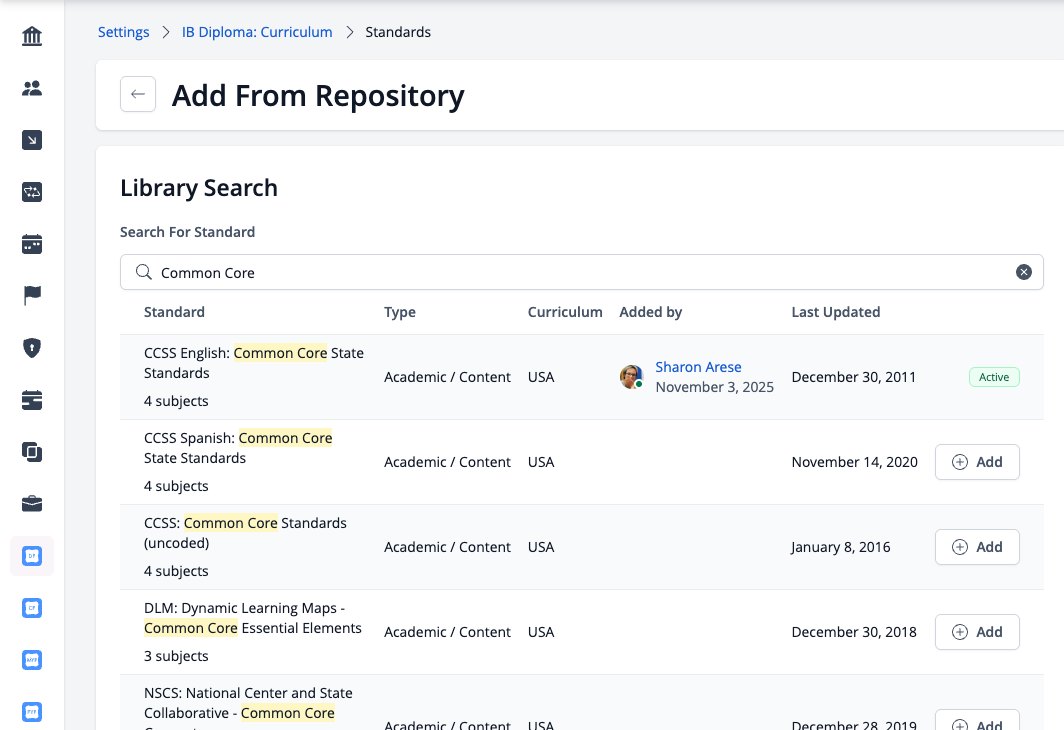This screenshot has width=1064, height=730.
Task: Click Academic / Content in CCSS English row
Action: (447, 377)
